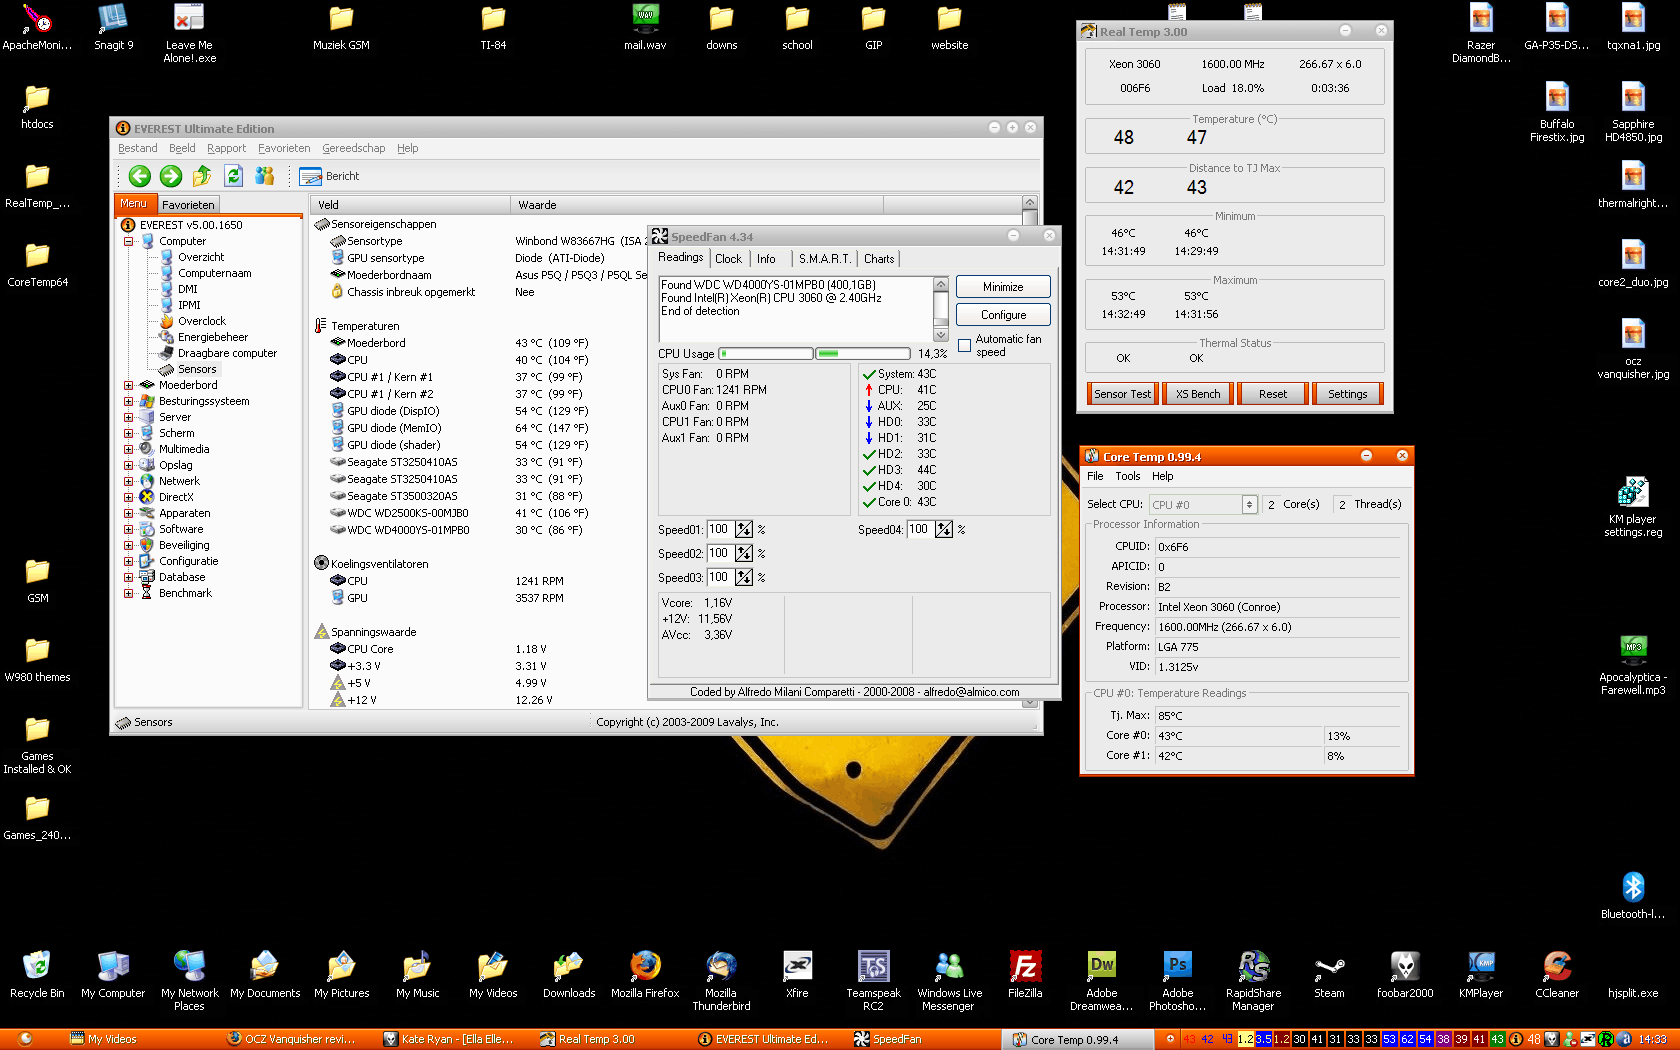This screenshot has height=1050, width=1680.
Task: Click Real Temp Sensor Test button
Action: [x=1122, y=394]
